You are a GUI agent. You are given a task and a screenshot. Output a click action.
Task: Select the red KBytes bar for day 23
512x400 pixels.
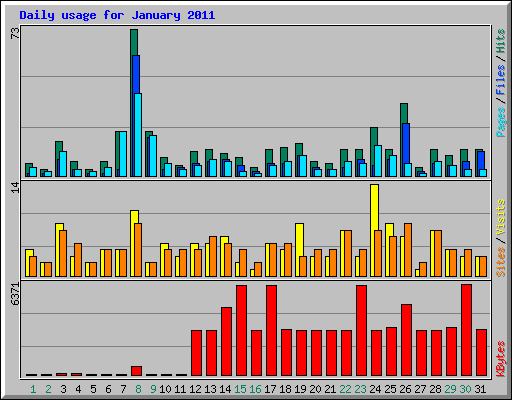(x=362, y=331)
